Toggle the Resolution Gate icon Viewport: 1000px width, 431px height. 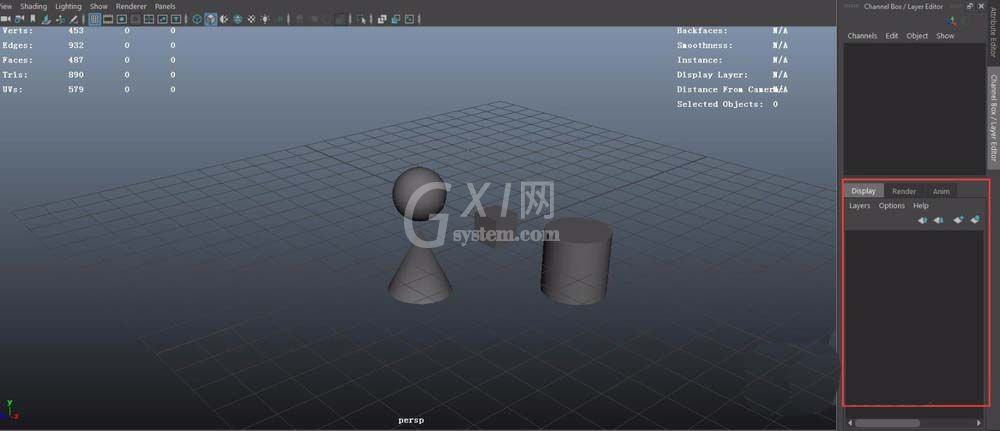(121, 19)
